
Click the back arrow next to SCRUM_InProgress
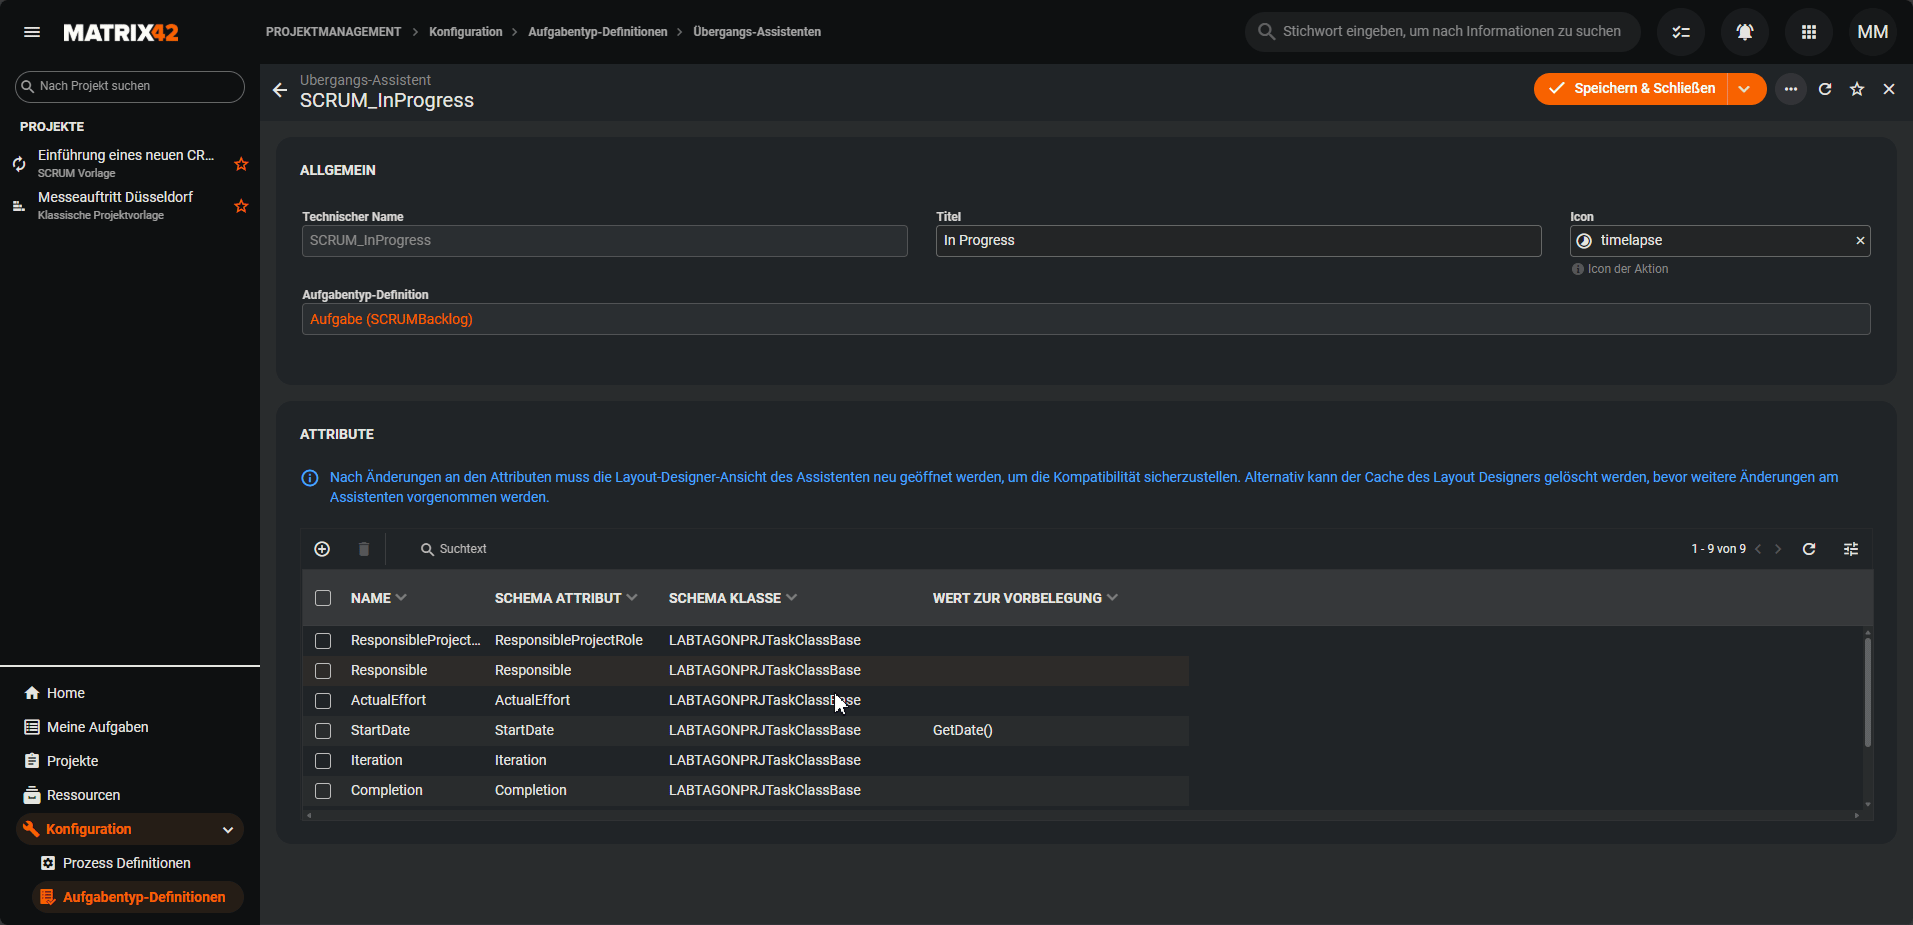(280, 90)
